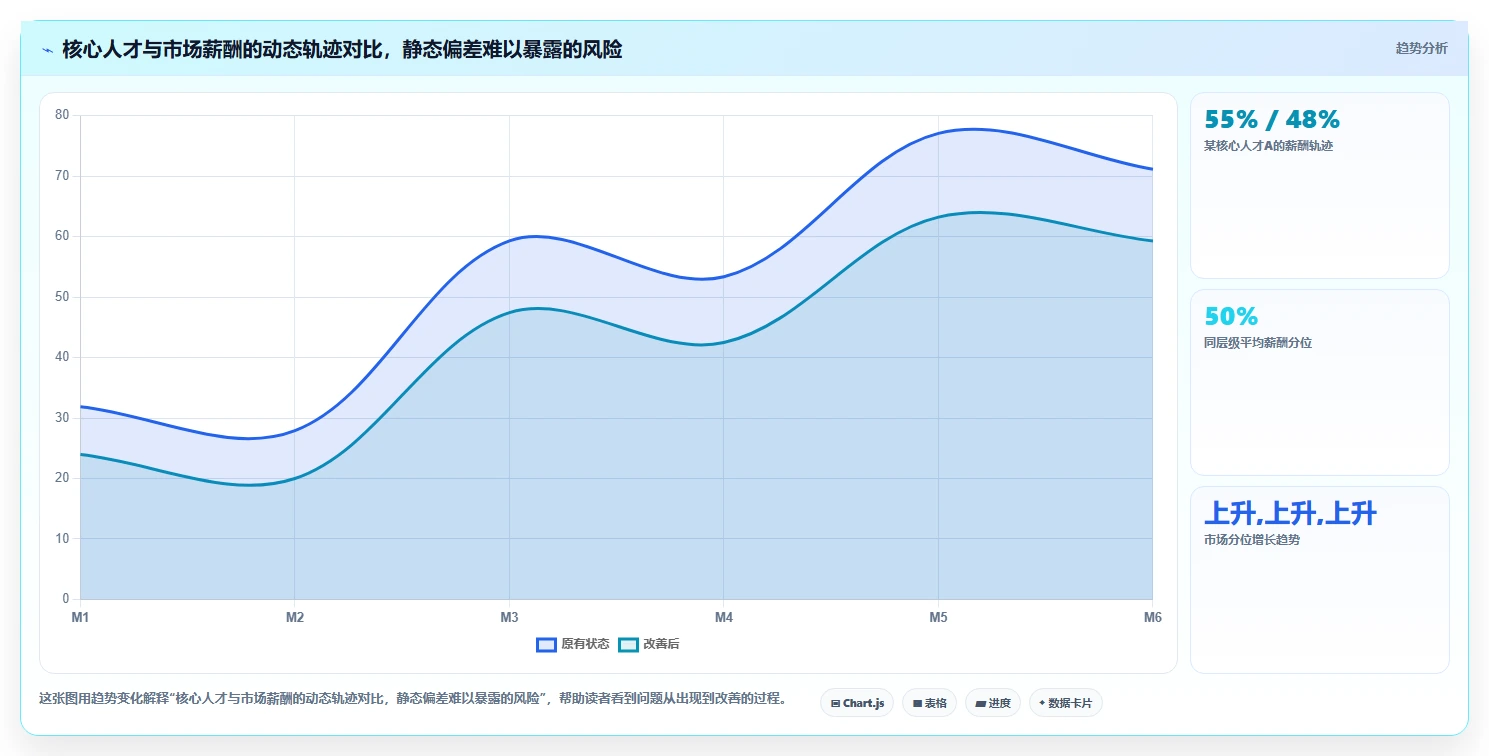Image resolution: width=1489 pixels, height=756 pixels.
Task: Click the 50% metric value
Action: pos(1231,317)
